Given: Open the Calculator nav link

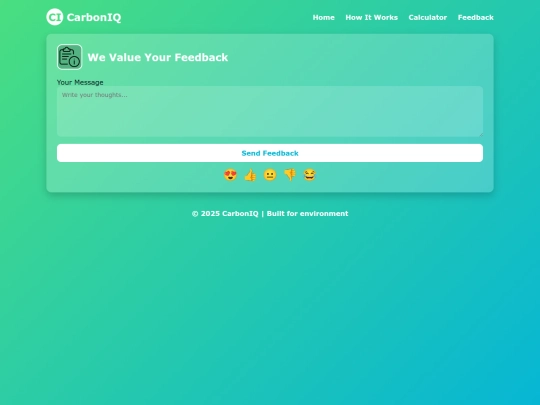Looking at the screenshot, I should click(428, 18).
